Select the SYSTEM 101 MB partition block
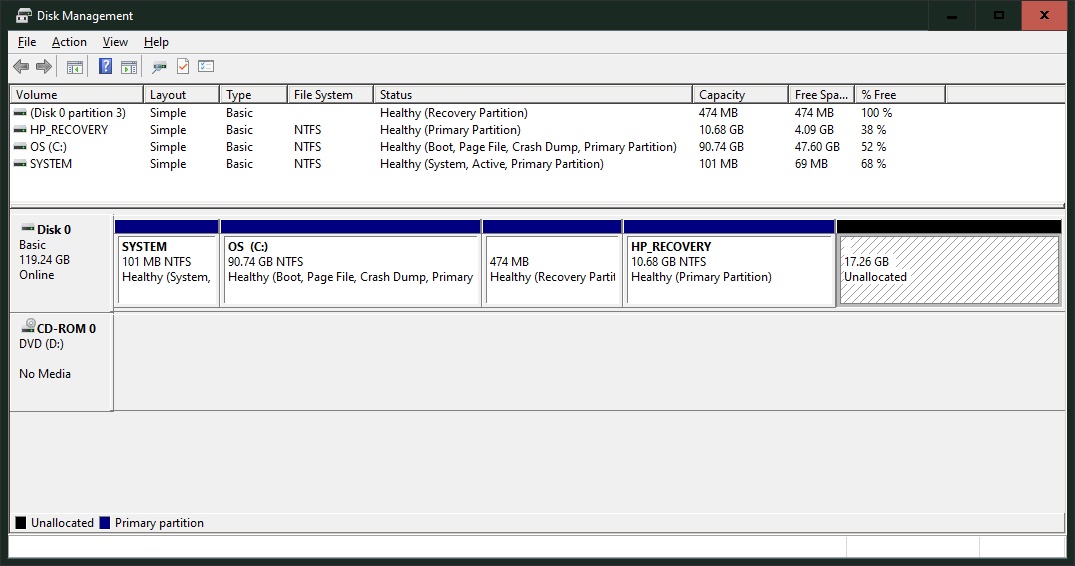 (166, 269)
